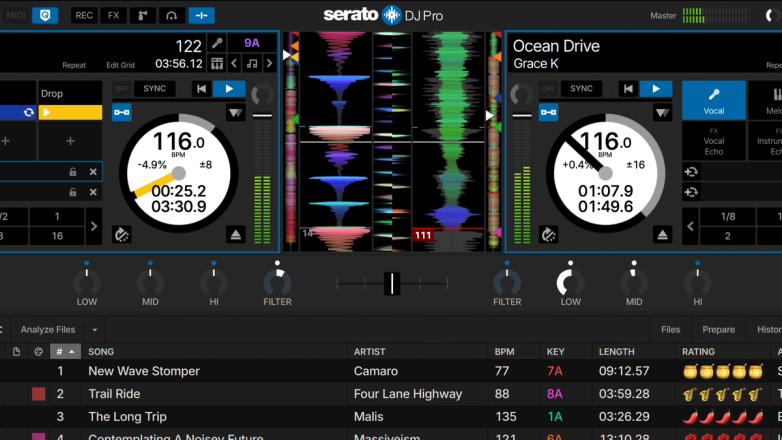The height and width of the screenshot is (440, 782).
Task: Lock the second saved loop slot
Action: [73, 192]
